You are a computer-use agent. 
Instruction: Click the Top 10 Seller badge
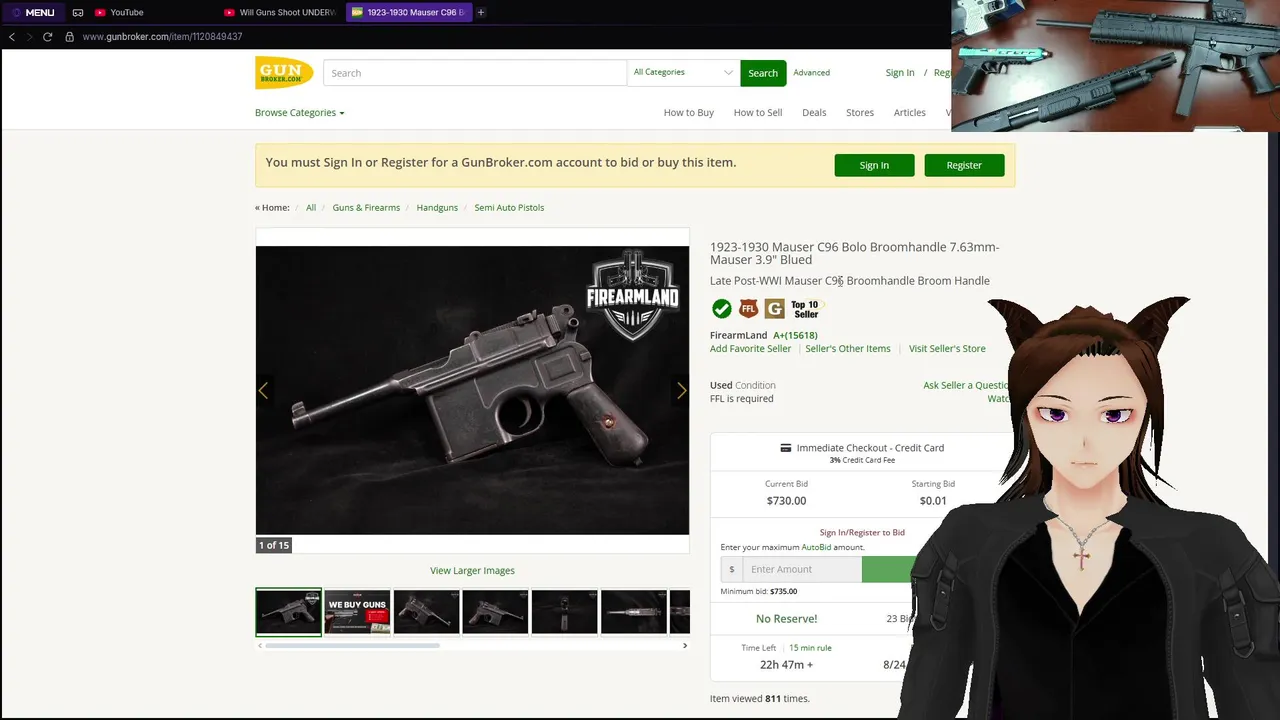[805, 309]
